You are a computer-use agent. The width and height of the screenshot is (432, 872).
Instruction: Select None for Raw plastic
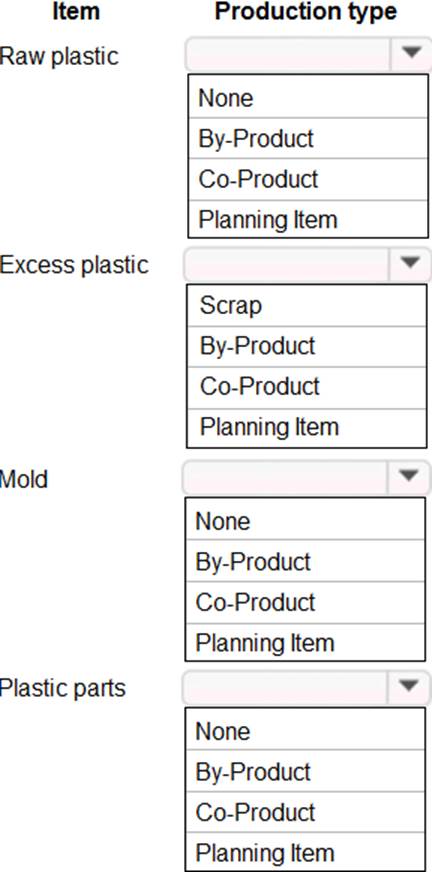tap(308, 98)
